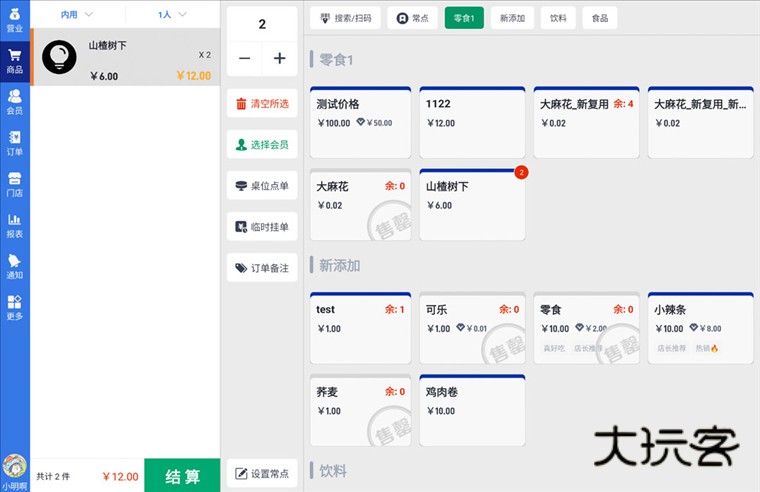Open 设置常点 favorites settings
Viewport: 760px width, 492px height.
(262, 474)
